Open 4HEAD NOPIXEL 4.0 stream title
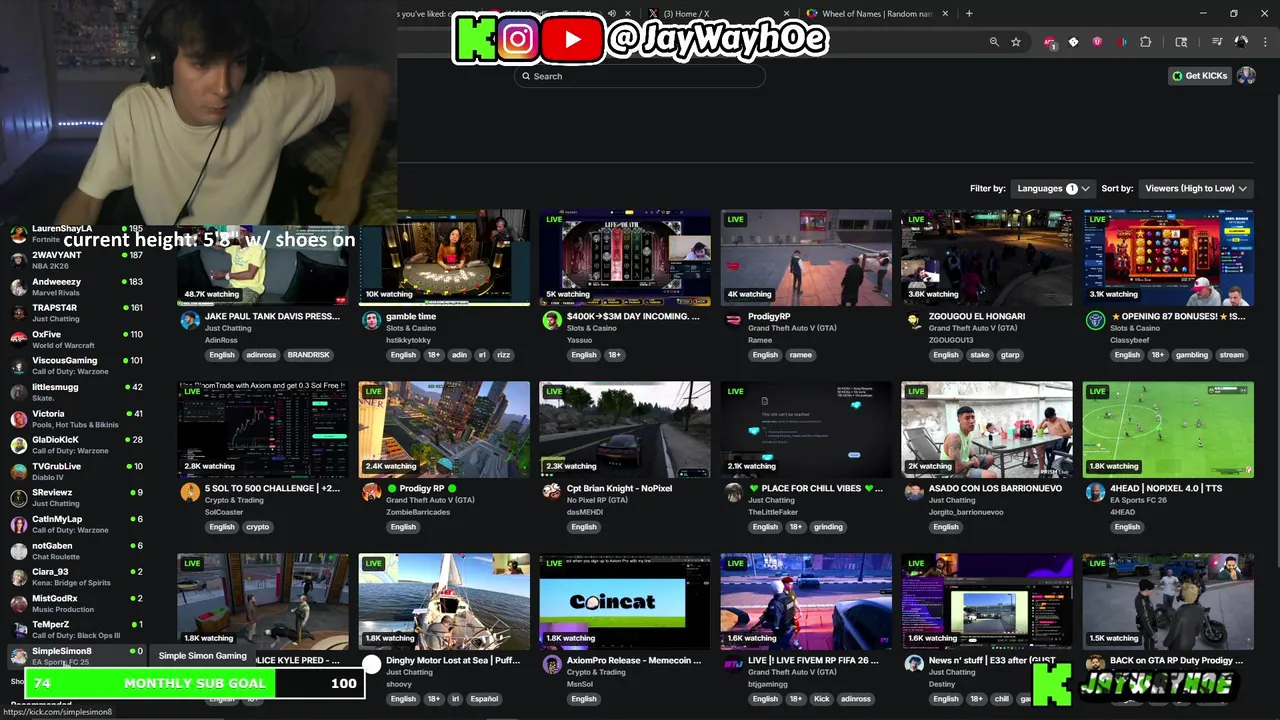 point(1166,488)
